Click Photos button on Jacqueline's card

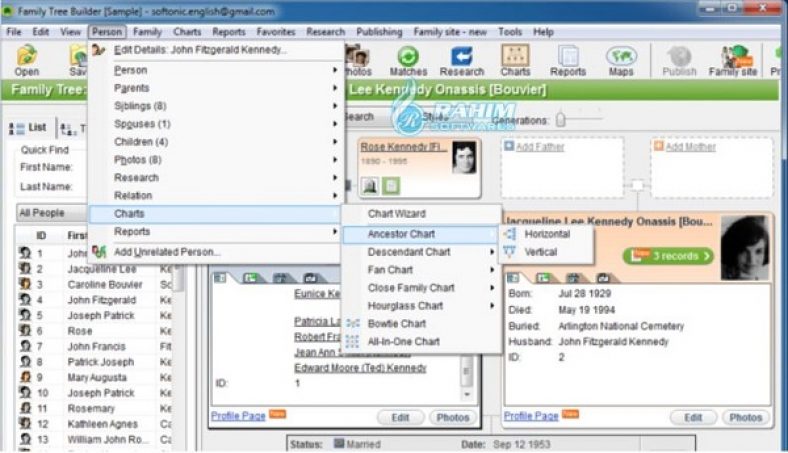click(x=745, y=417)
